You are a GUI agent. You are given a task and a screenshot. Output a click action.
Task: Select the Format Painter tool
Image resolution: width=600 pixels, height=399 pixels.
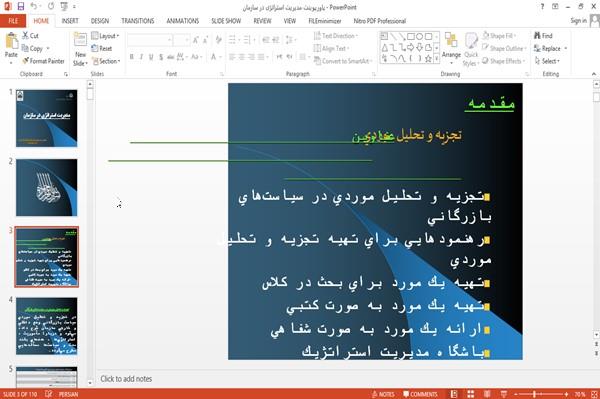click(43, 61)
